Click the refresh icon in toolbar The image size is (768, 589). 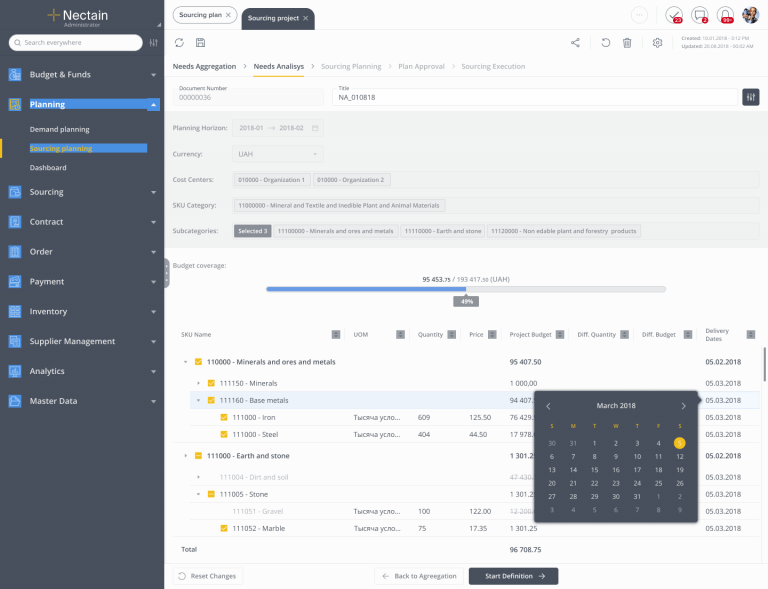coord(179,43)
